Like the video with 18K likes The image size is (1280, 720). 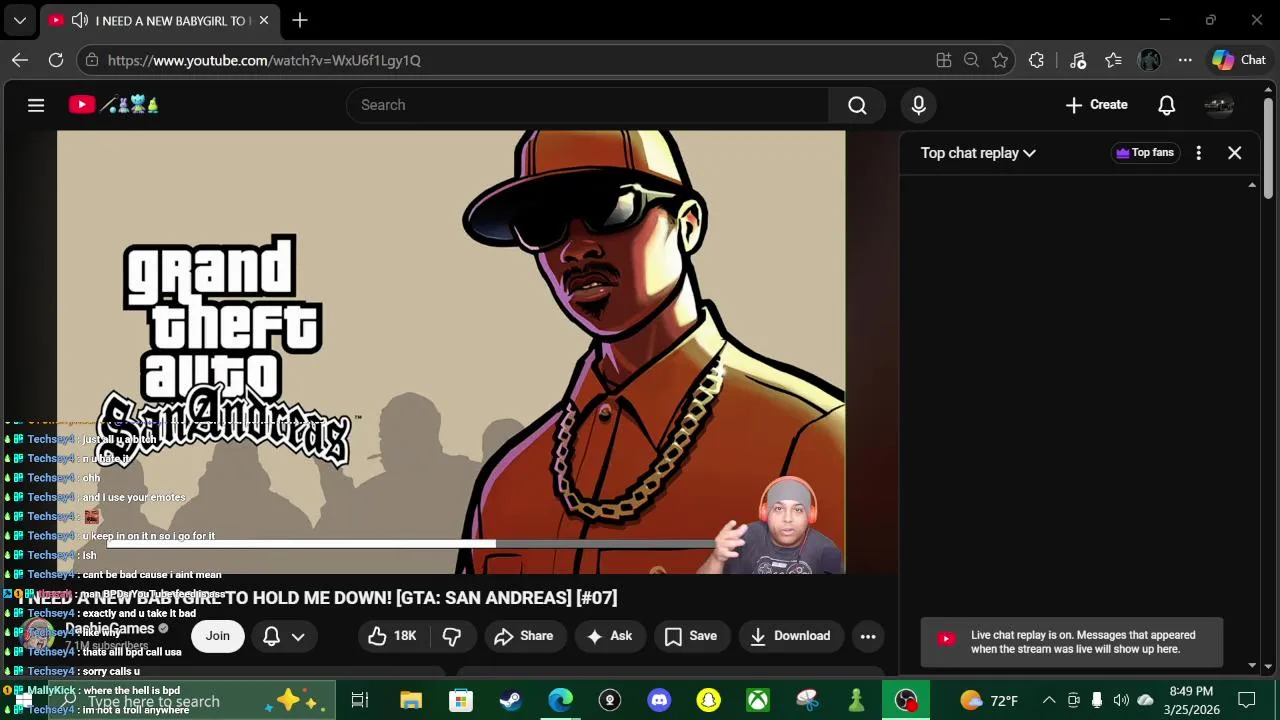[392, 636]
